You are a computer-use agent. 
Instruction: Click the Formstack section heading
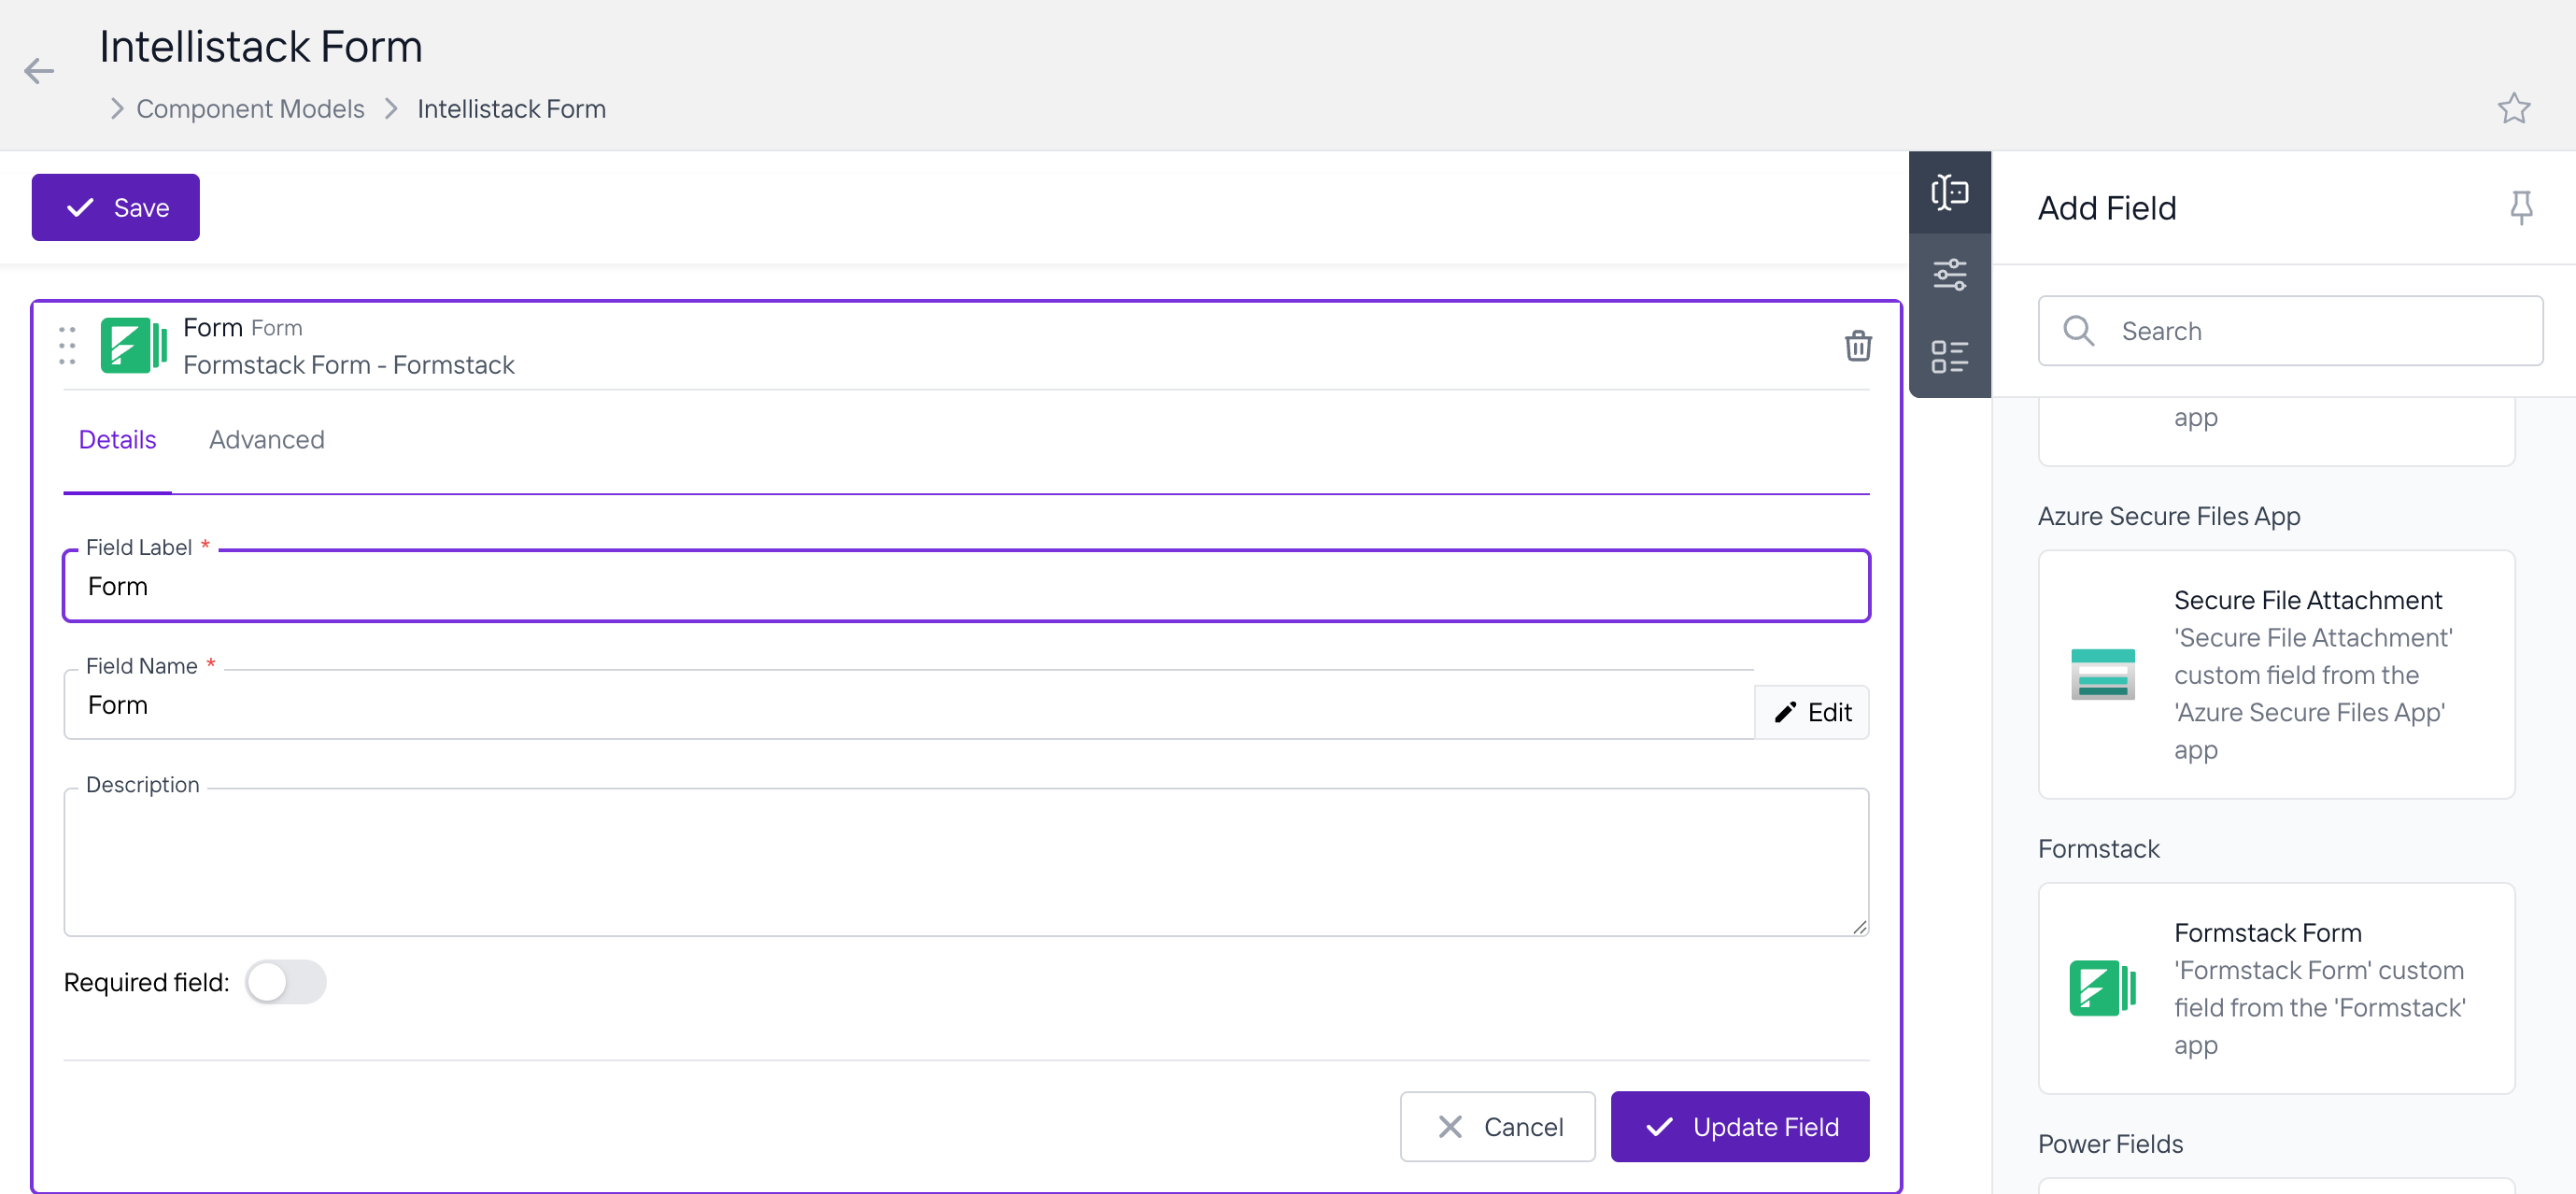2098,849
